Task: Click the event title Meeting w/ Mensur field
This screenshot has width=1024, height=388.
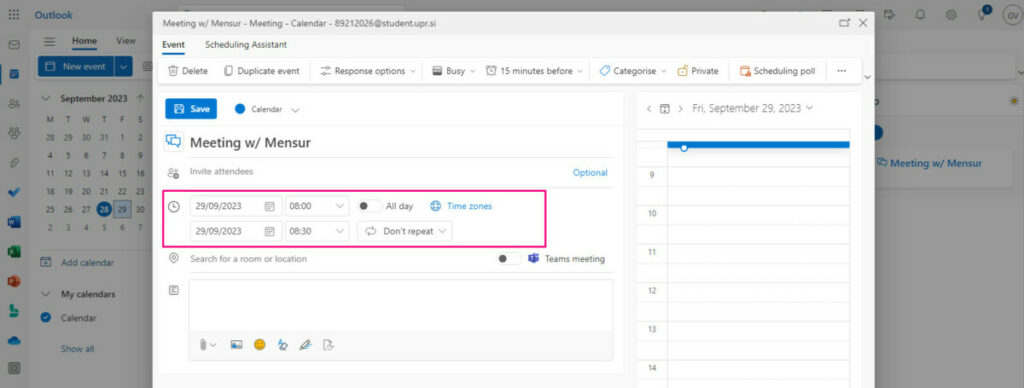Action: tap(401, 143)
